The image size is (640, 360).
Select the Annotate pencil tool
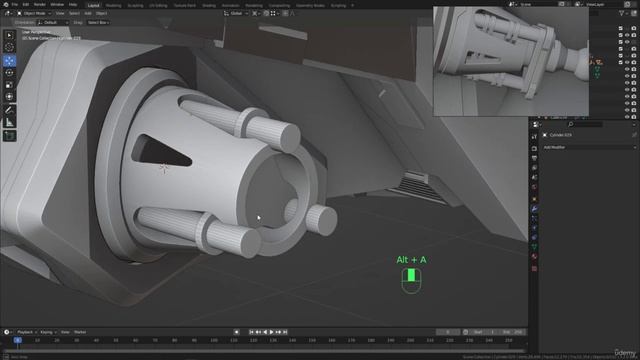(9, 110)
